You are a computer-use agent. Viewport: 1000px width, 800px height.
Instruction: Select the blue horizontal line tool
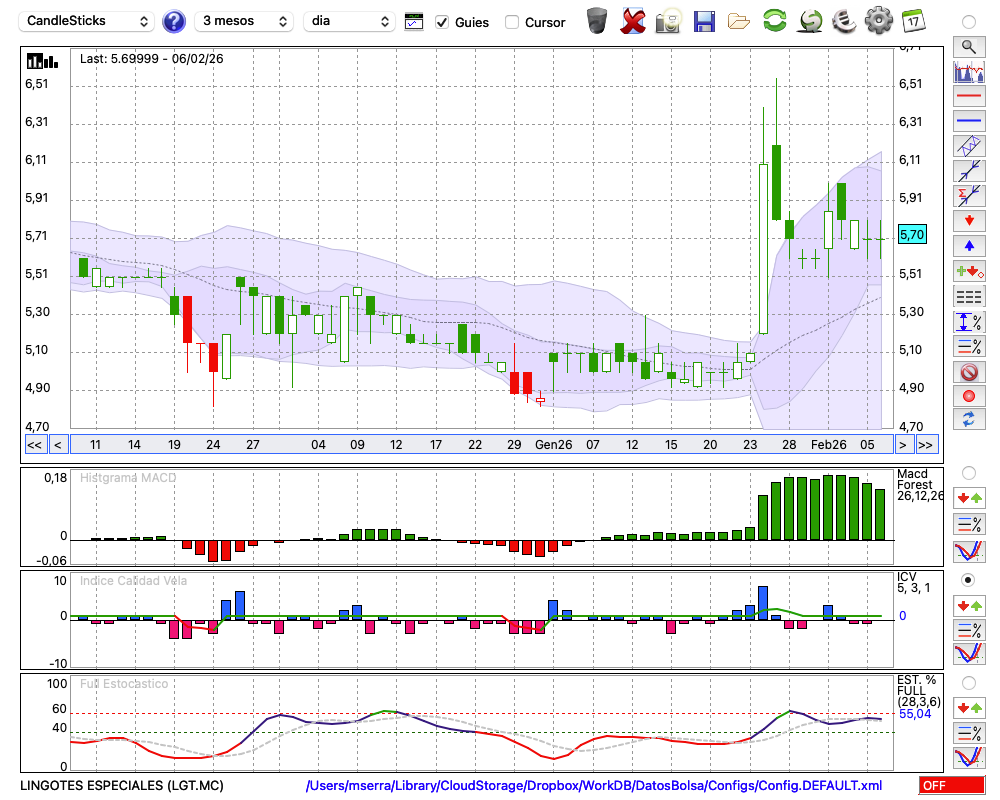(968, 121)
